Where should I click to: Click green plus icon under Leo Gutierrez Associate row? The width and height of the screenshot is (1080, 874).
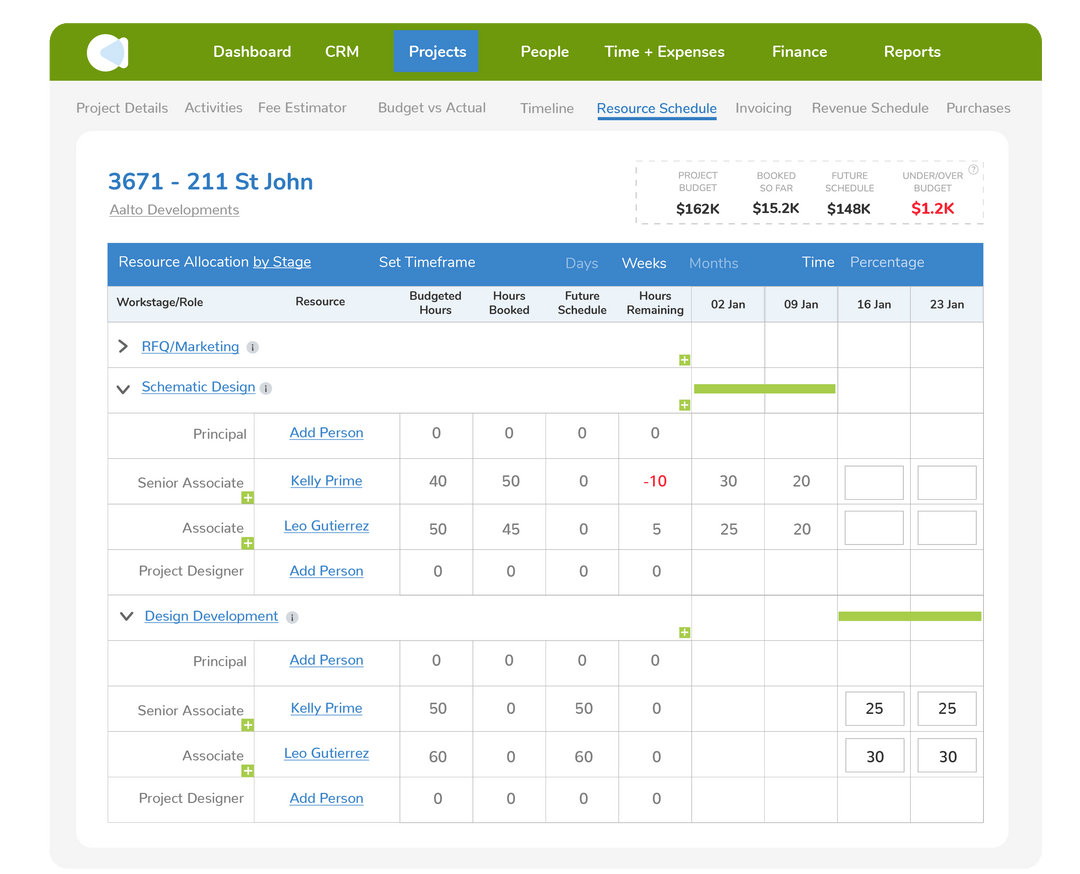tap(247, 543)
